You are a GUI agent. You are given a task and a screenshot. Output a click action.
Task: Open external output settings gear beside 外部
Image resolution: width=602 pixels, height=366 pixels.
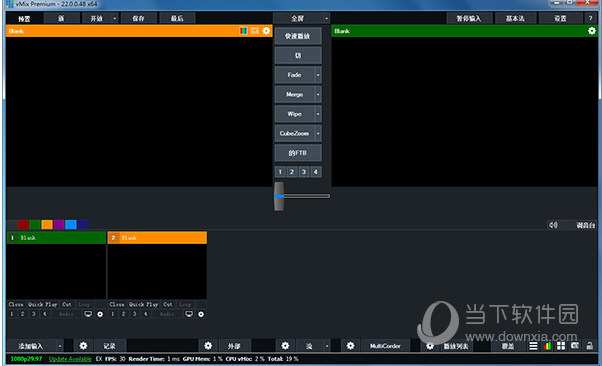[208, 346]
